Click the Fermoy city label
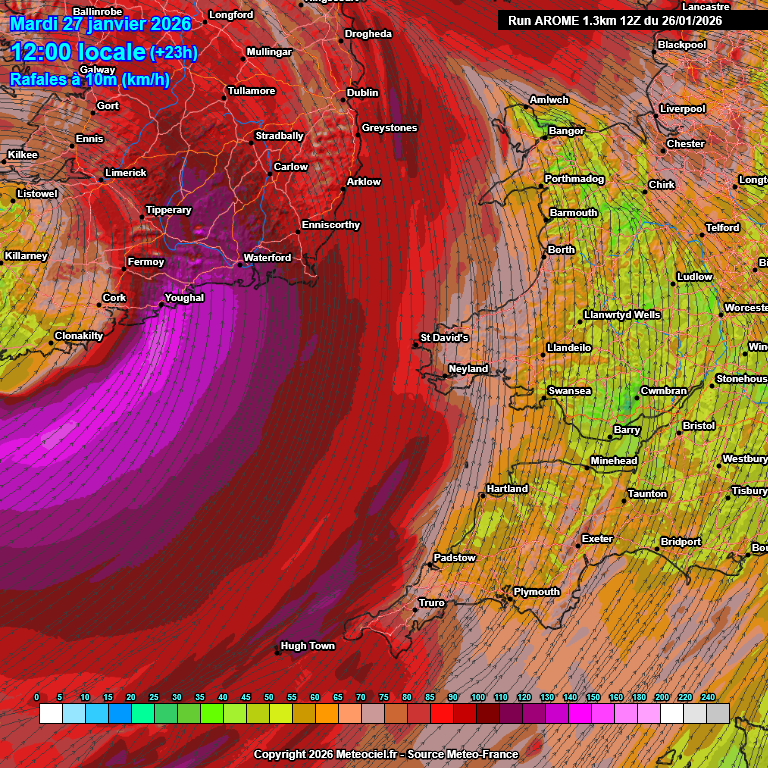 point(146,262)
